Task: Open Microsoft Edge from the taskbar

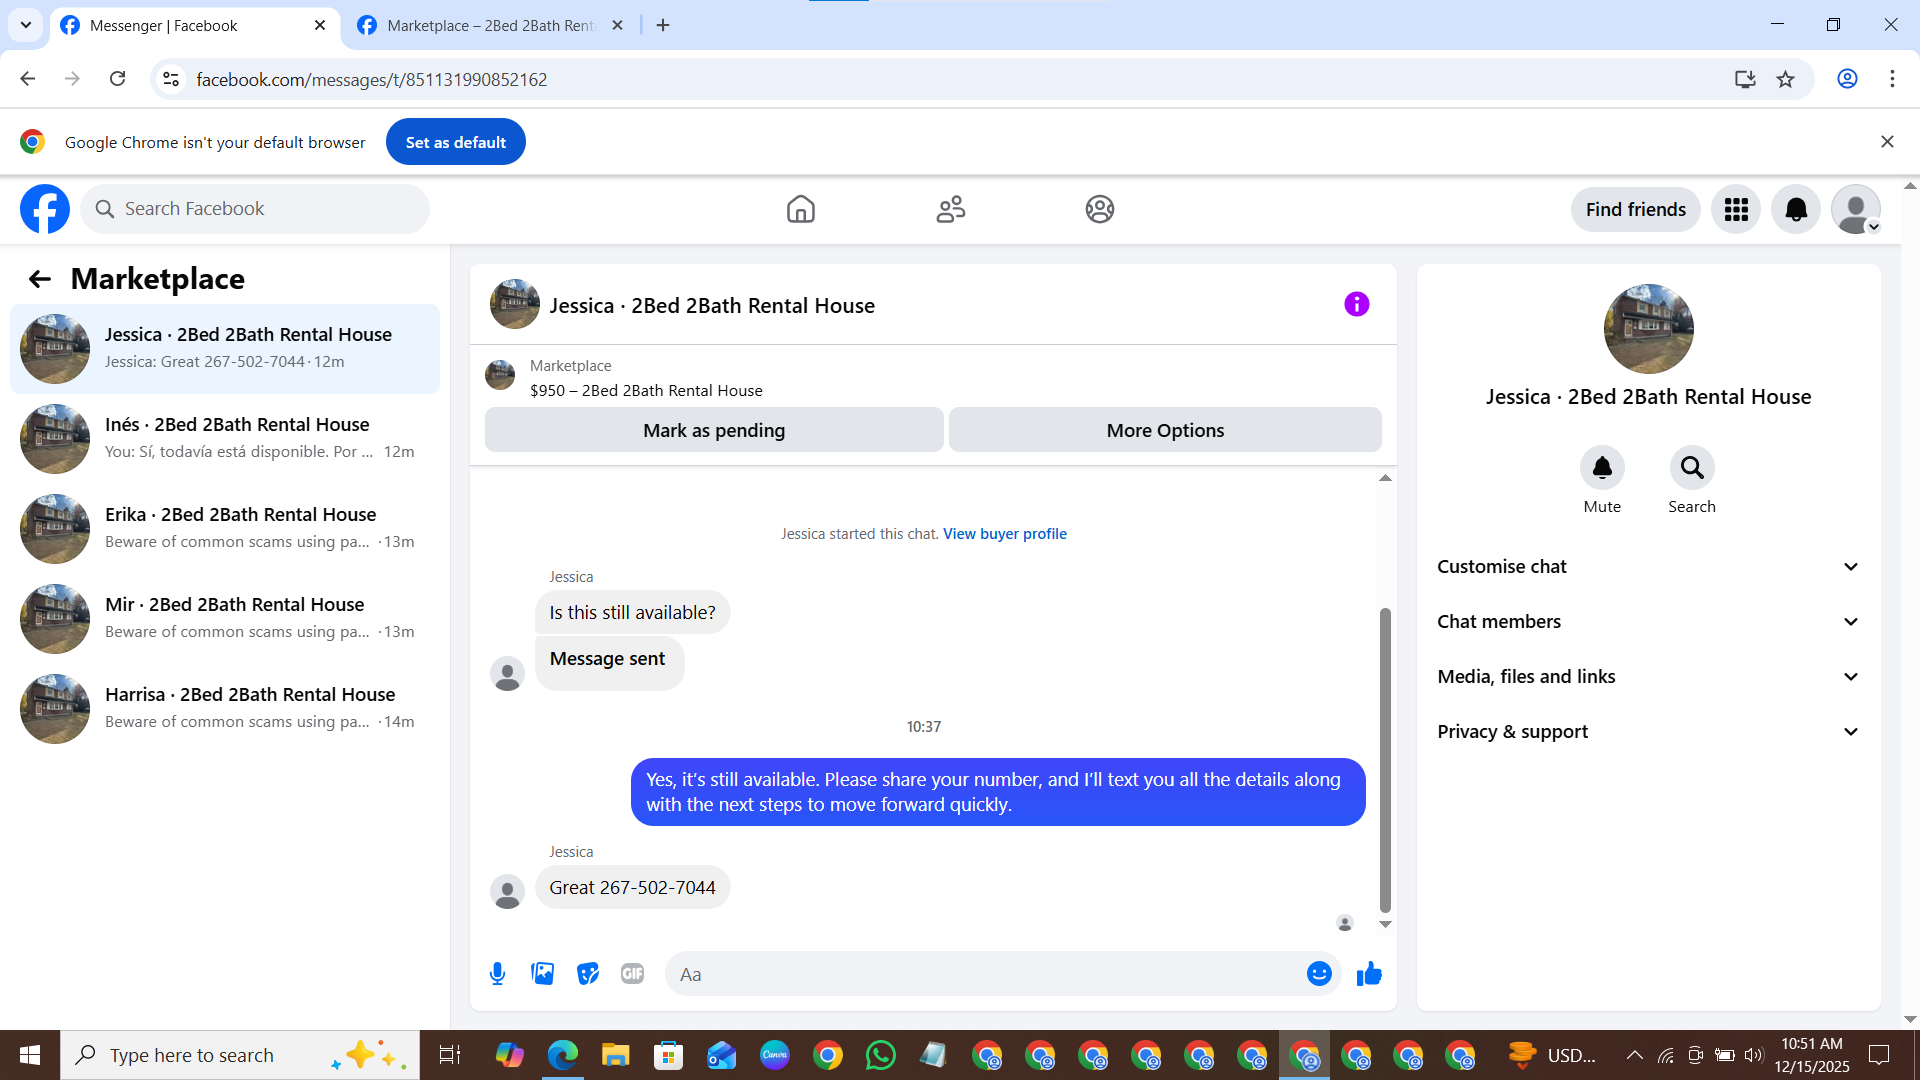Action: pyautogui.click(x=563, y=1055)
